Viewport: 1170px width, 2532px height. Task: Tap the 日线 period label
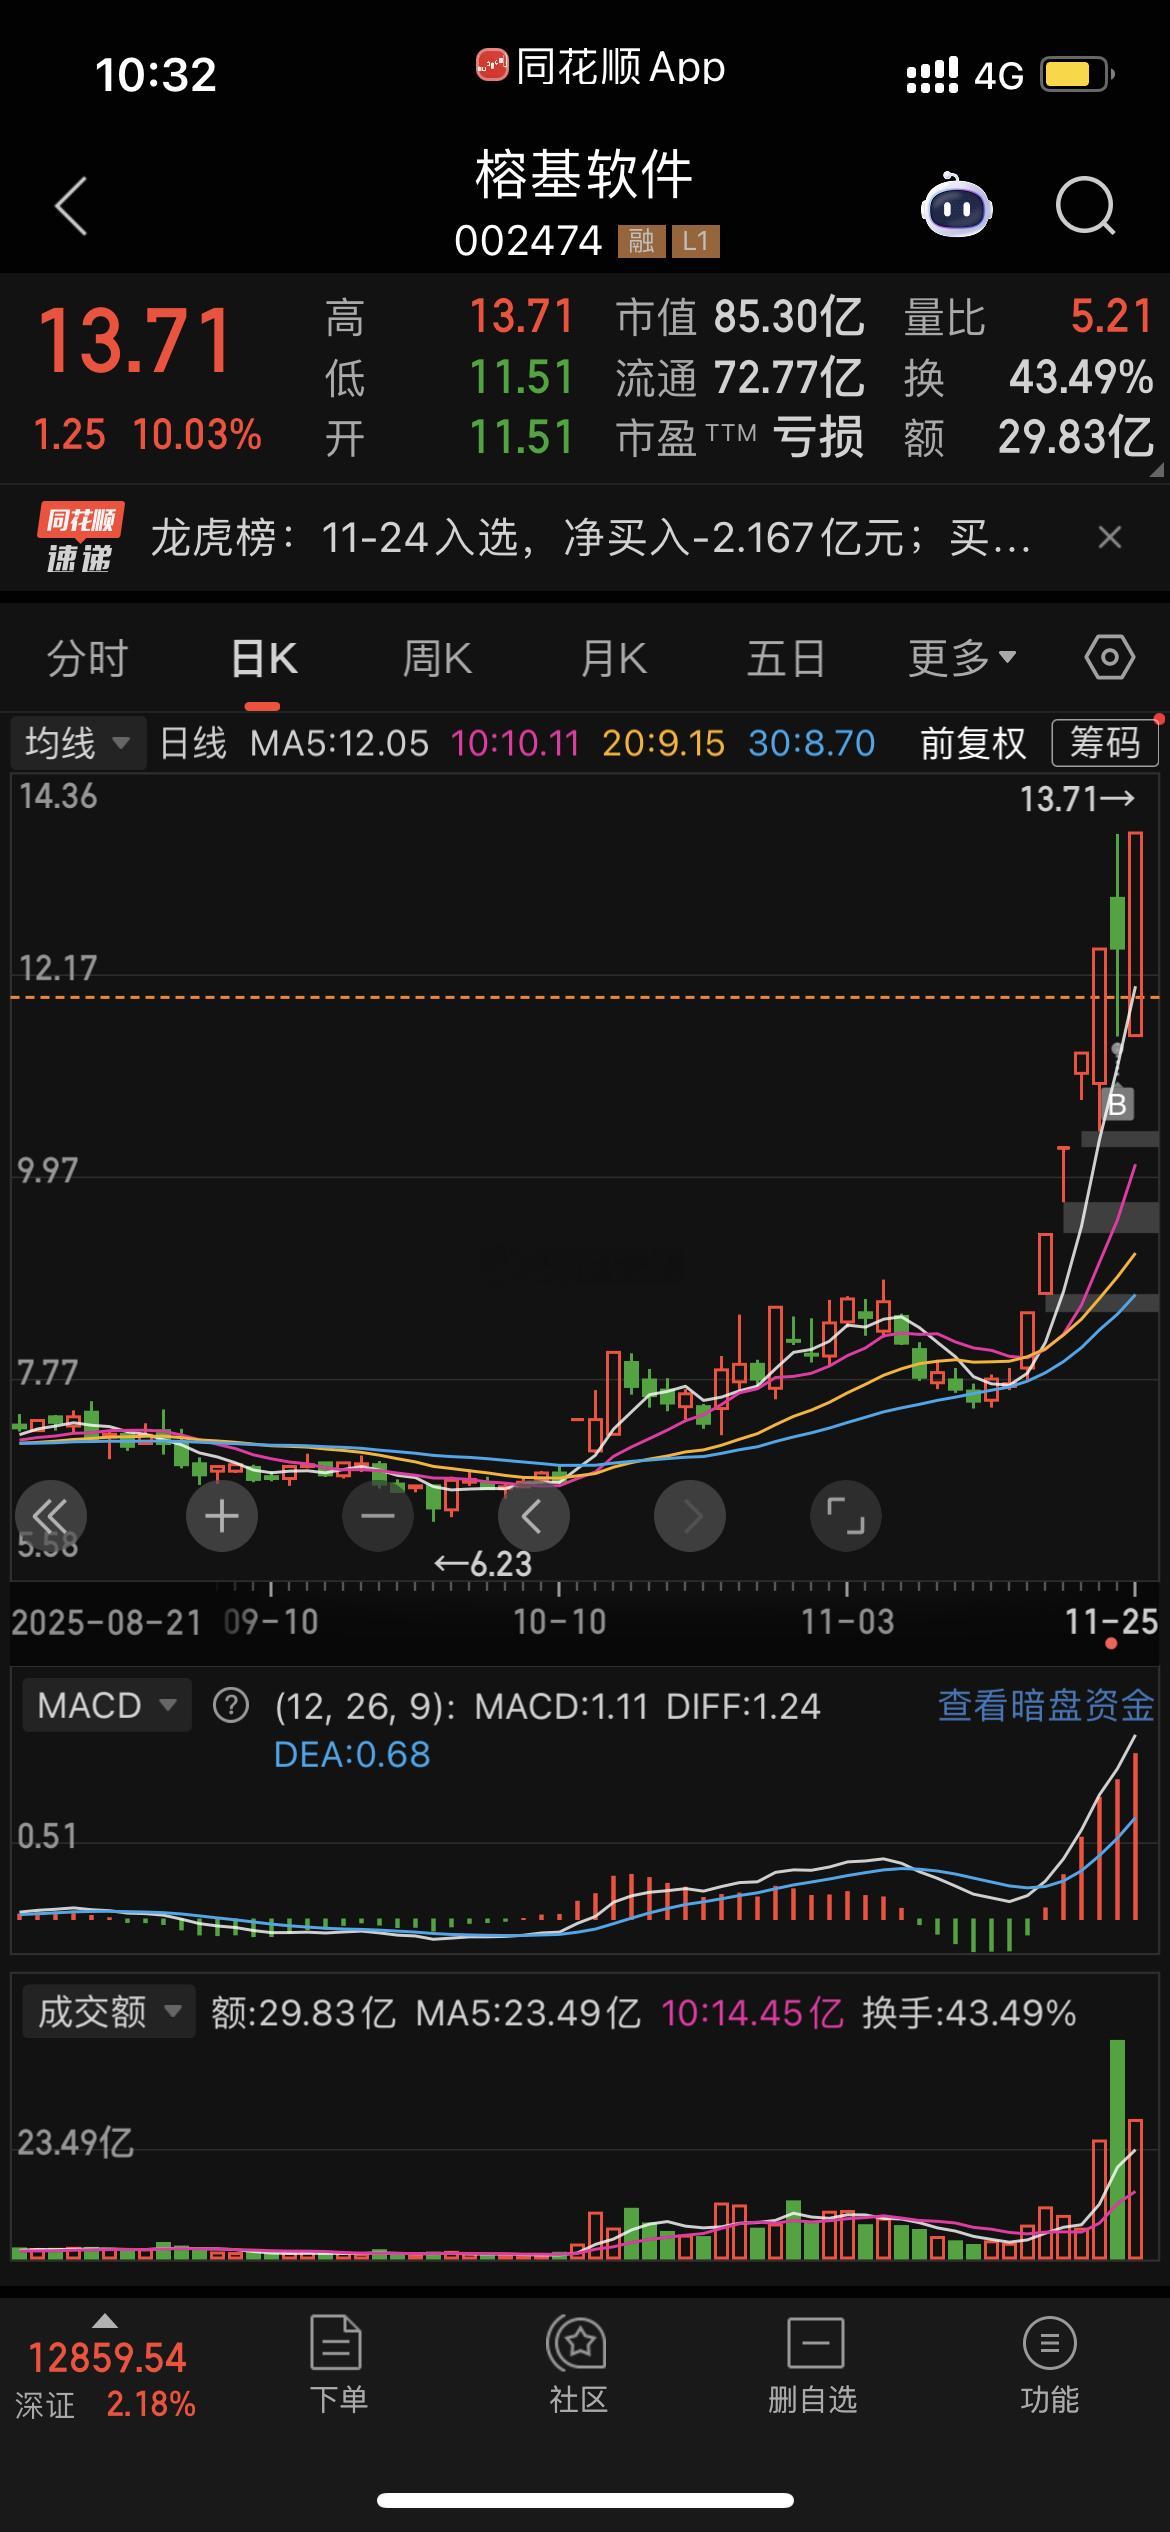point(193,743)
